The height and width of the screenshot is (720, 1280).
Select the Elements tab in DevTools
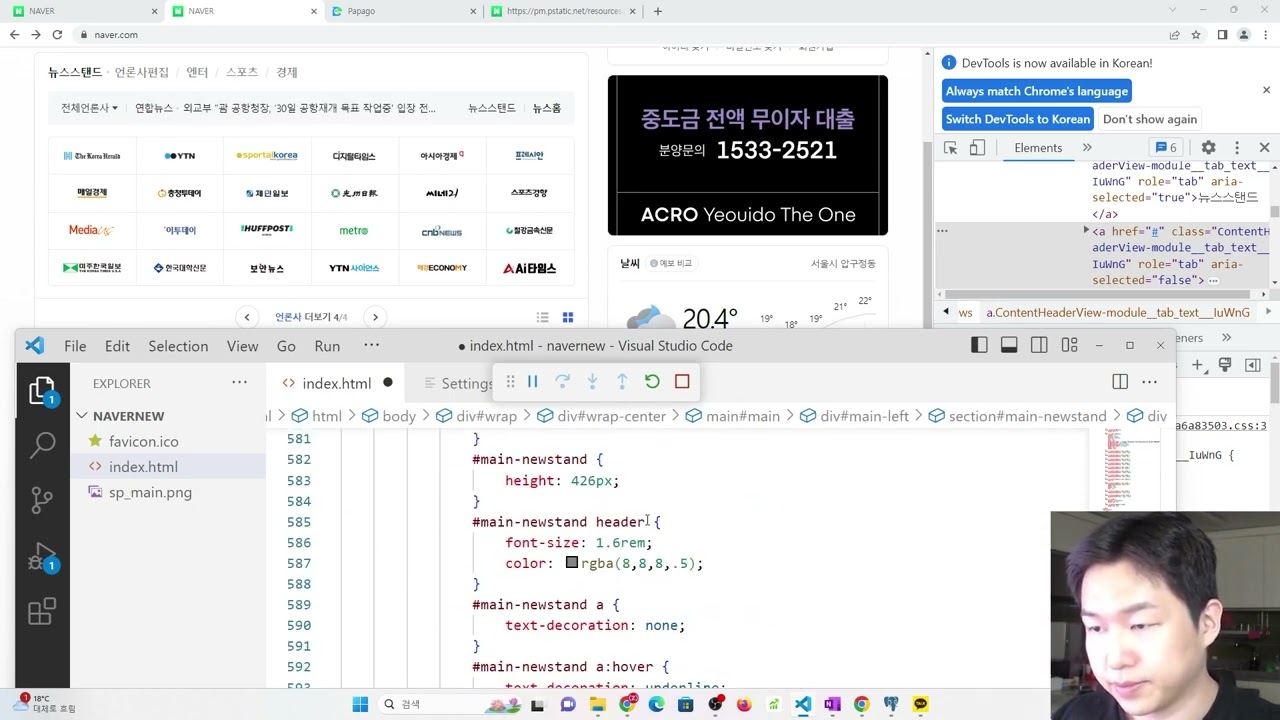coord(1038,148)
